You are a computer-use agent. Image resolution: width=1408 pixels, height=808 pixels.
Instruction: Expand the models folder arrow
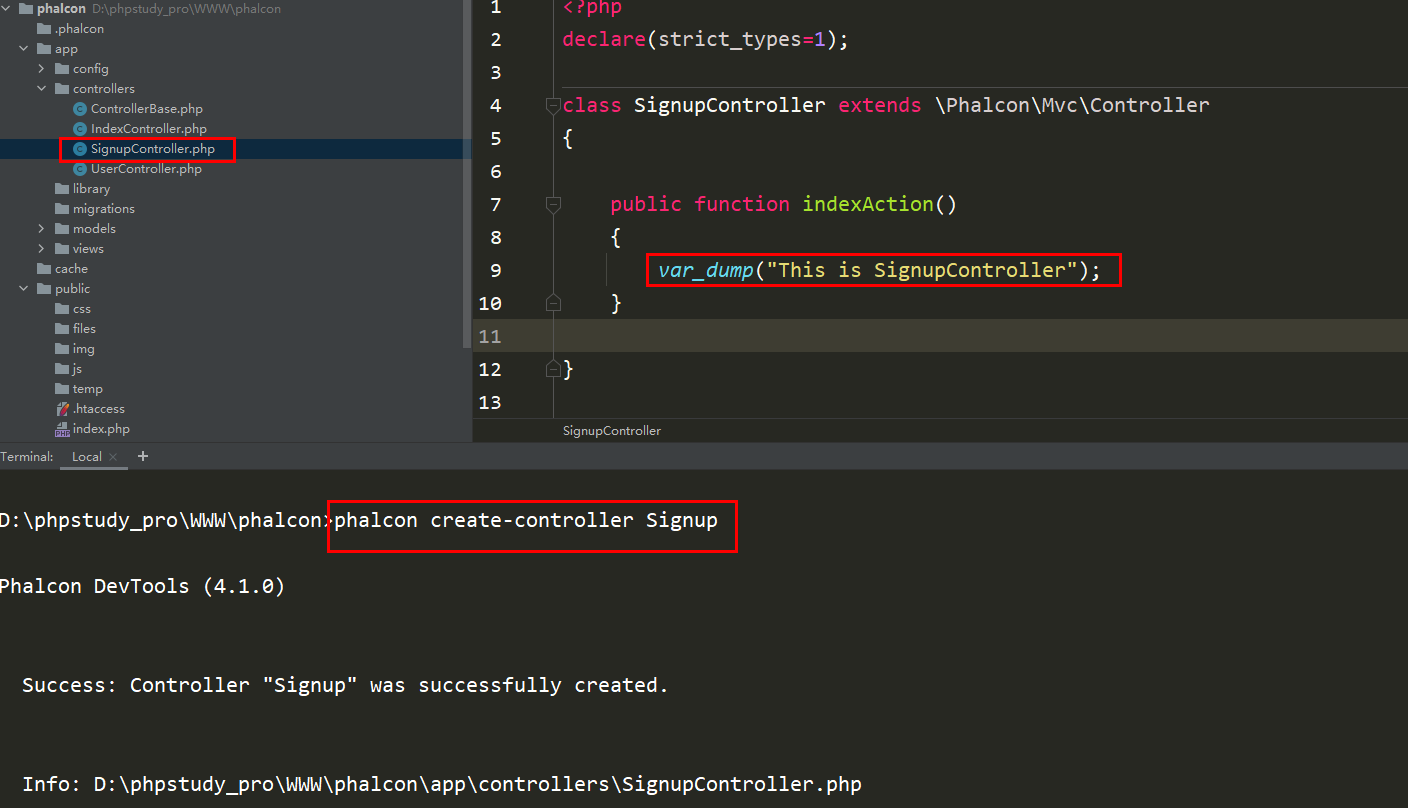click(x=41, y=229)
